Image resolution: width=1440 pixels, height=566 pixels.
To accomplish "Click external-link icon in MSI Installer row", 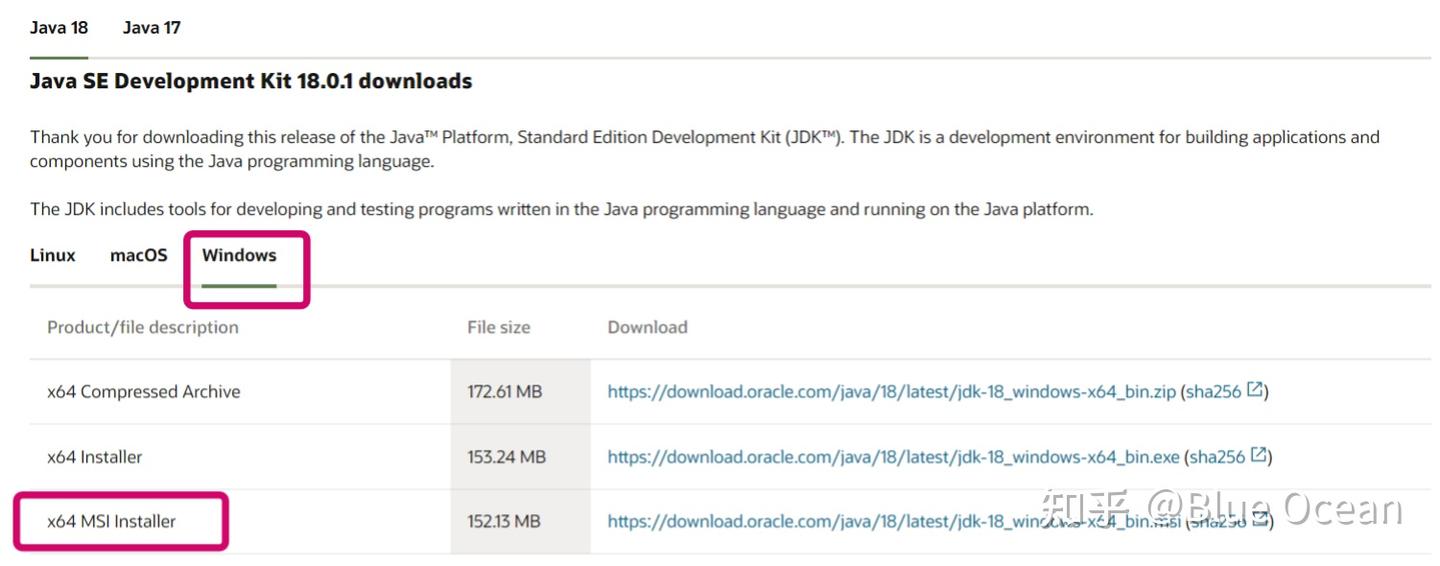I will (x=1261, y=519).
